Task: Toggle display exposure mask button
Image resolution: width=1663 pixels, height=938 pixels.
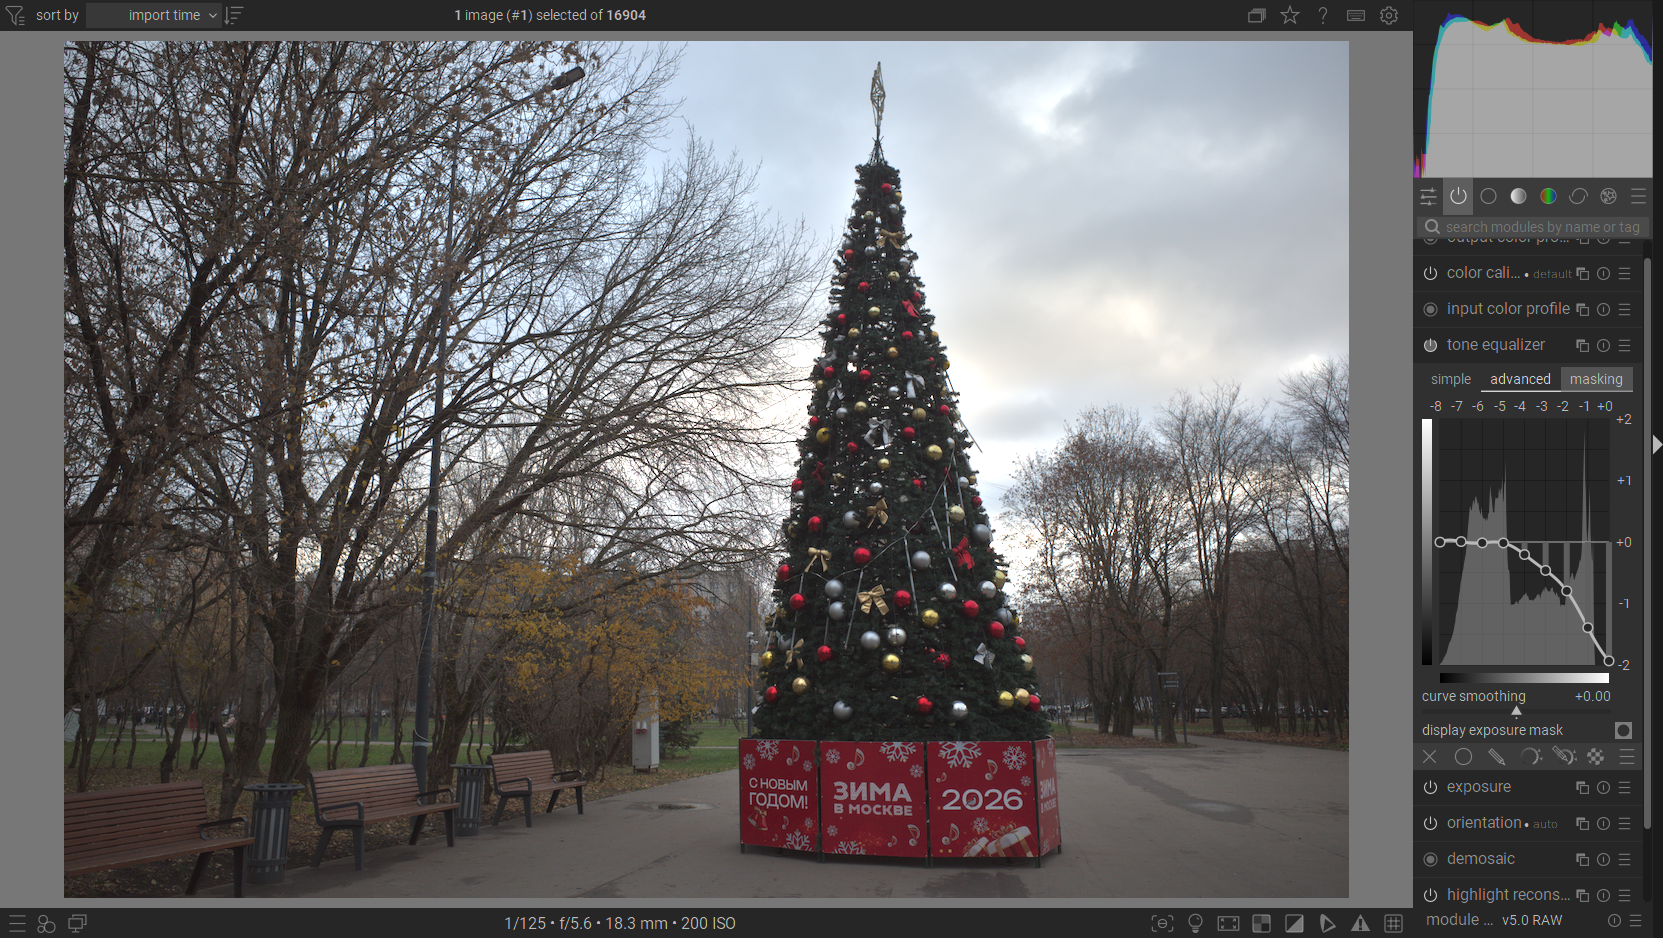Action: coord(1623,730)
